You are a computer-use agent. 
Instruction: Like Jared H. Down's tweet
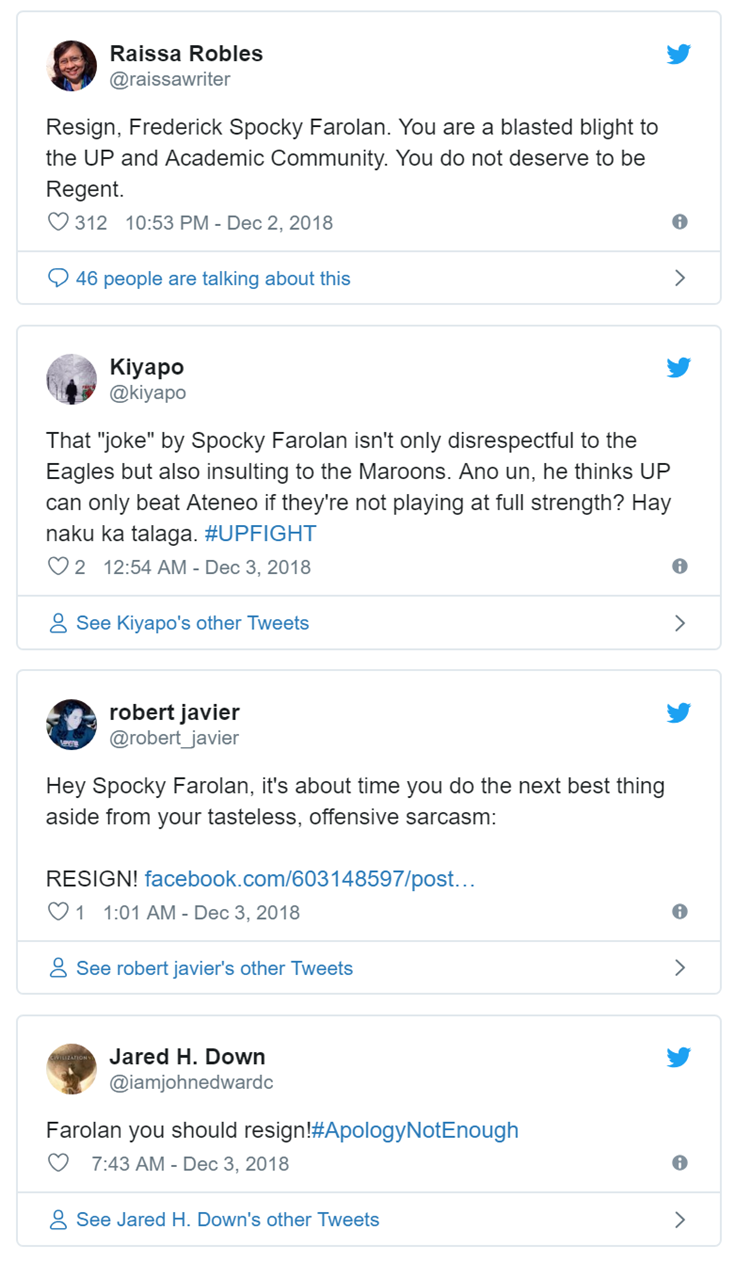58,1163
